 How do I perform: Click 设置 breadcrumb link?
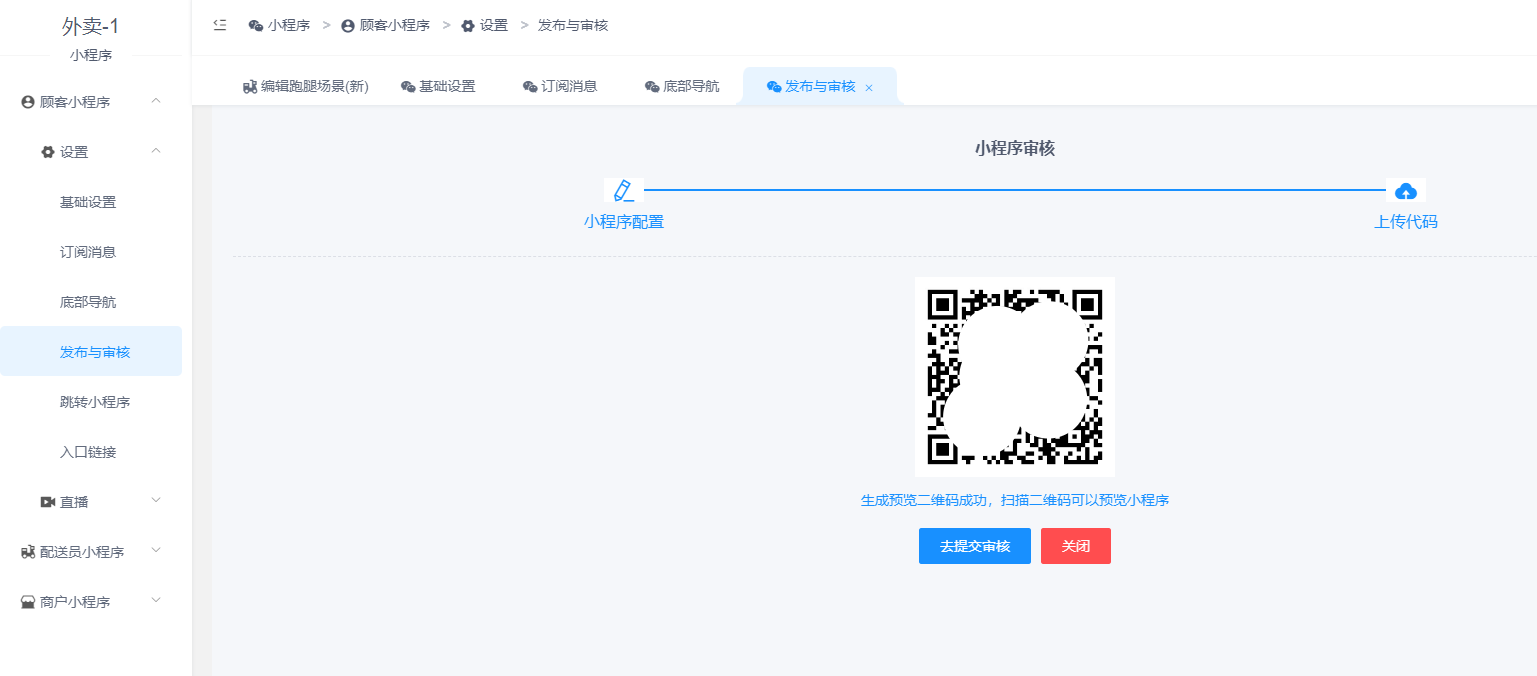(494, 26)
